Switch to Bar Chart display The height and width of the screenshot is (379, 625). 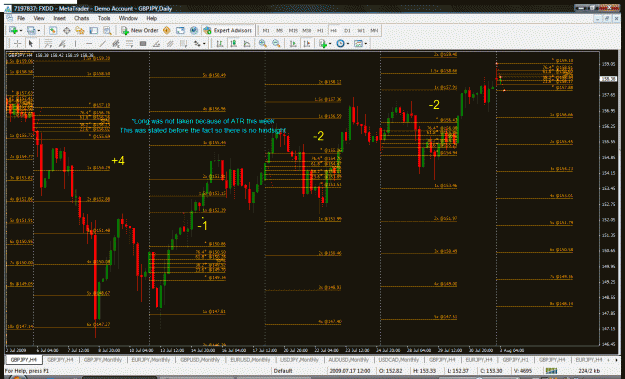[x=220, y=44]
